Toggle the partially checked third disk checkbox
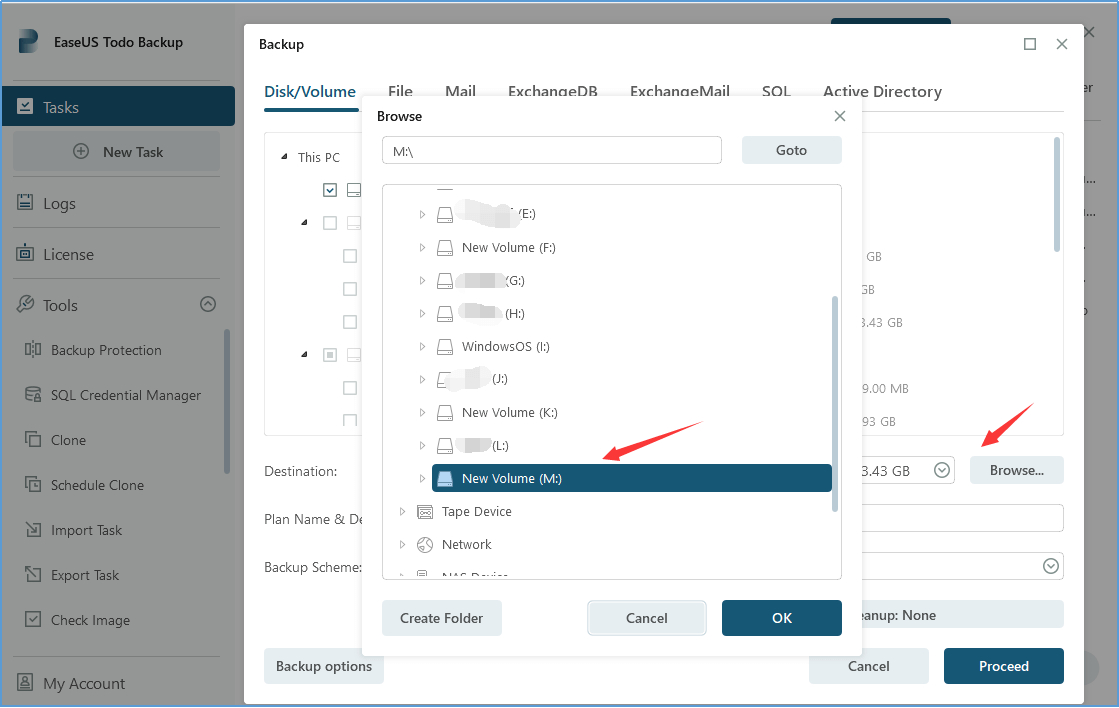Screen dimensions: 1119x708 coord(330,355)
